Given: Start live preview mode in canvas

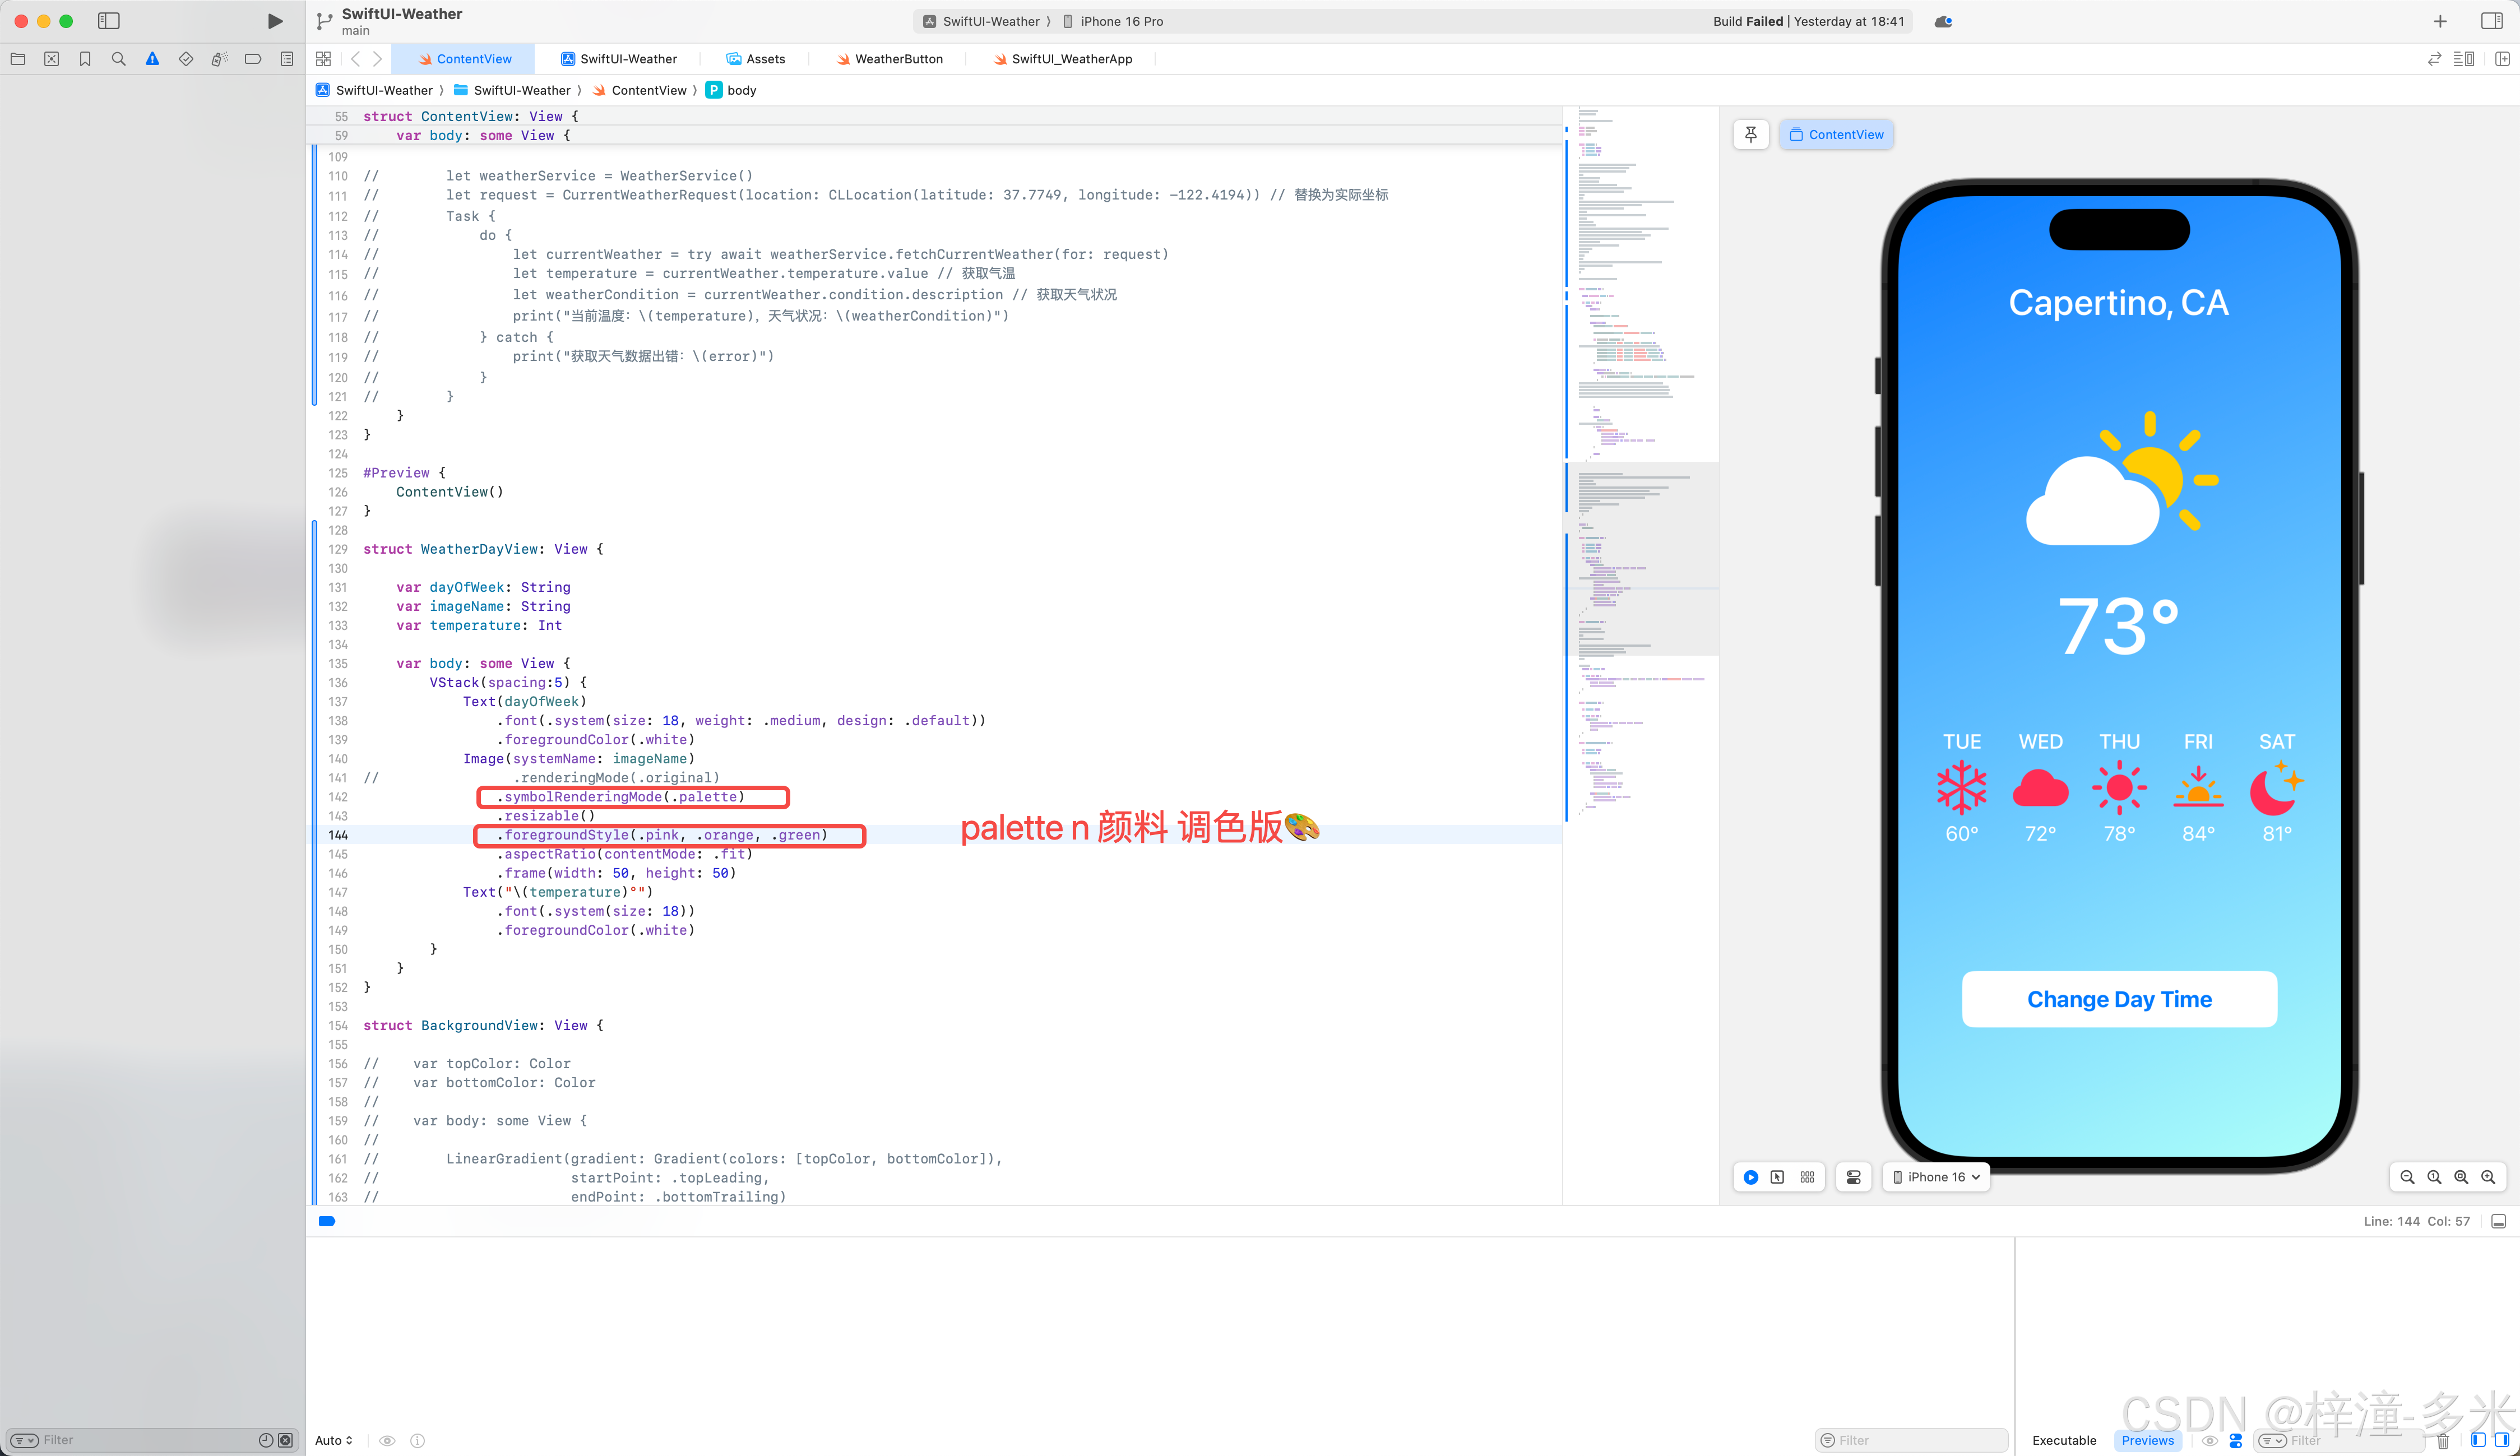Looking at the screenshot, I should pyautogui.click(x=1751, y=1177).
